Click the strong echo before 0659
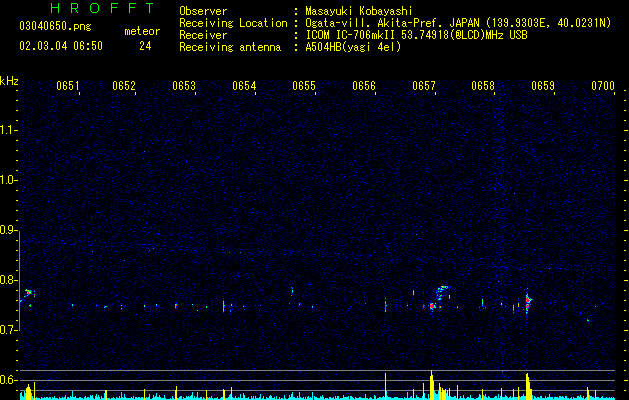This screenshot has height=400, width=629. (528, 301)
